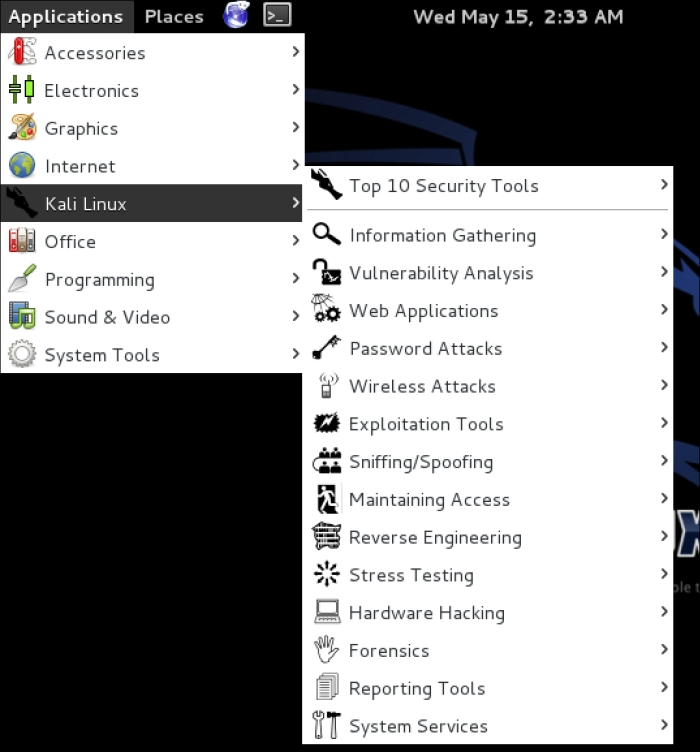This screenshot has height=752, width=700.
Task: Click the Information Gathering magnifier icon
Action: click(327, 235)
